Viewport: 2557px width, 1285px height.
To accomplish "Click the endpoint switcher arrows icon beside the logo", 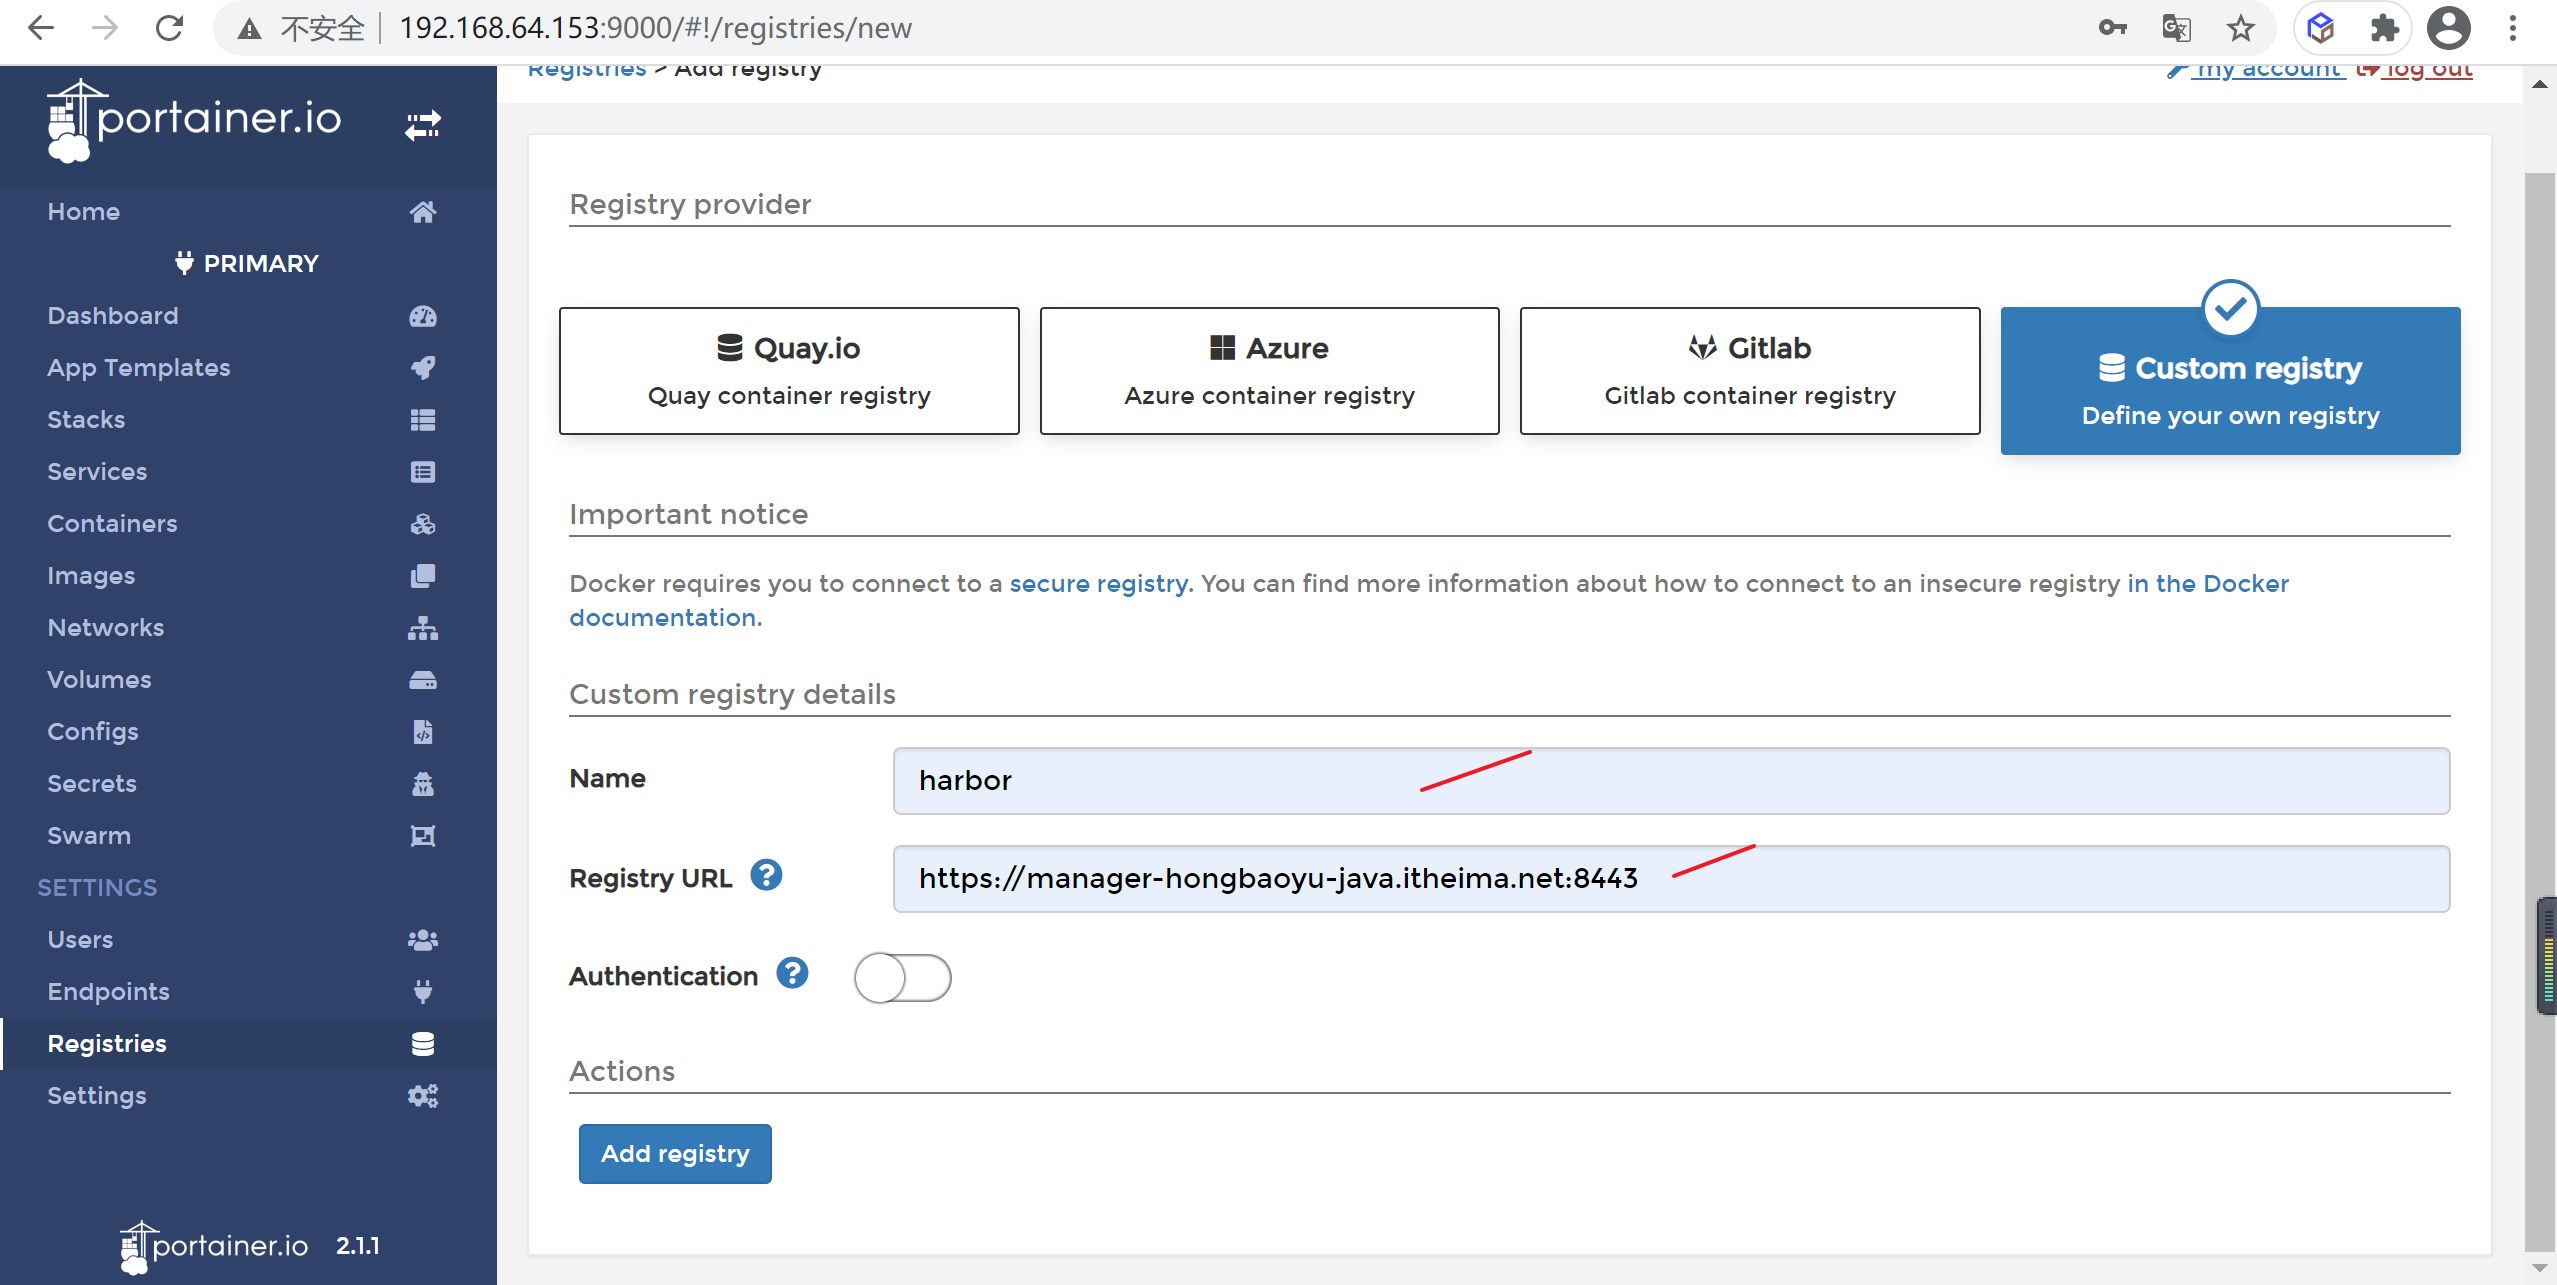I will (x=422, y=124).
